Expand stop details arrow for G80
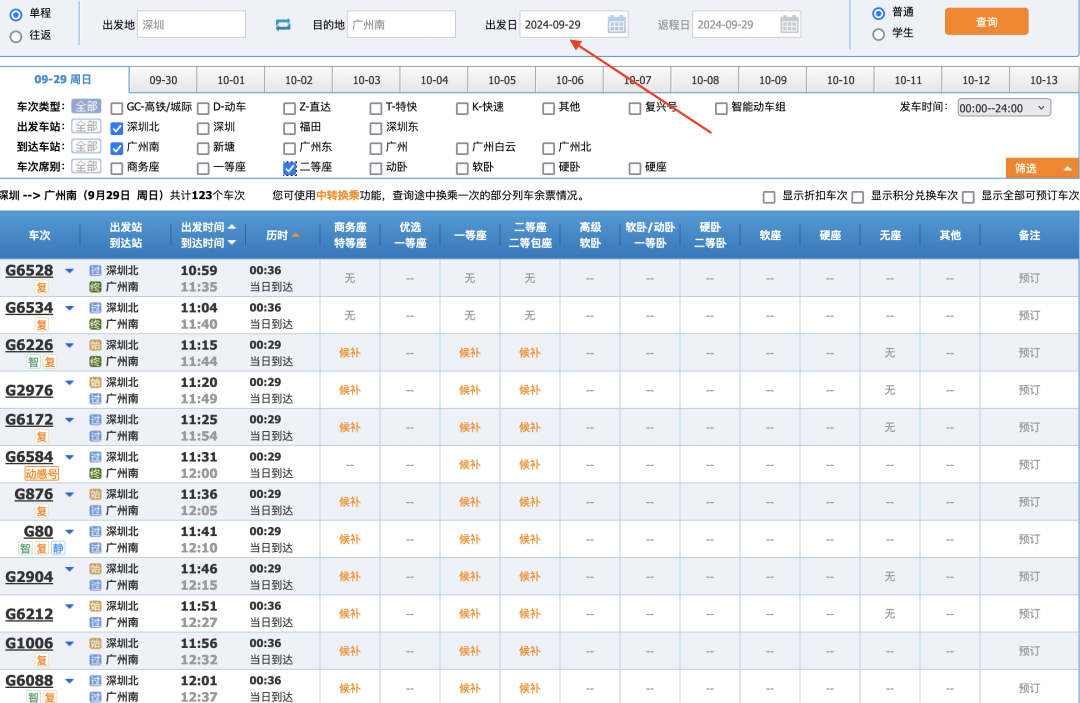The height and width of the screenshot is (703, 1080). 70,532
